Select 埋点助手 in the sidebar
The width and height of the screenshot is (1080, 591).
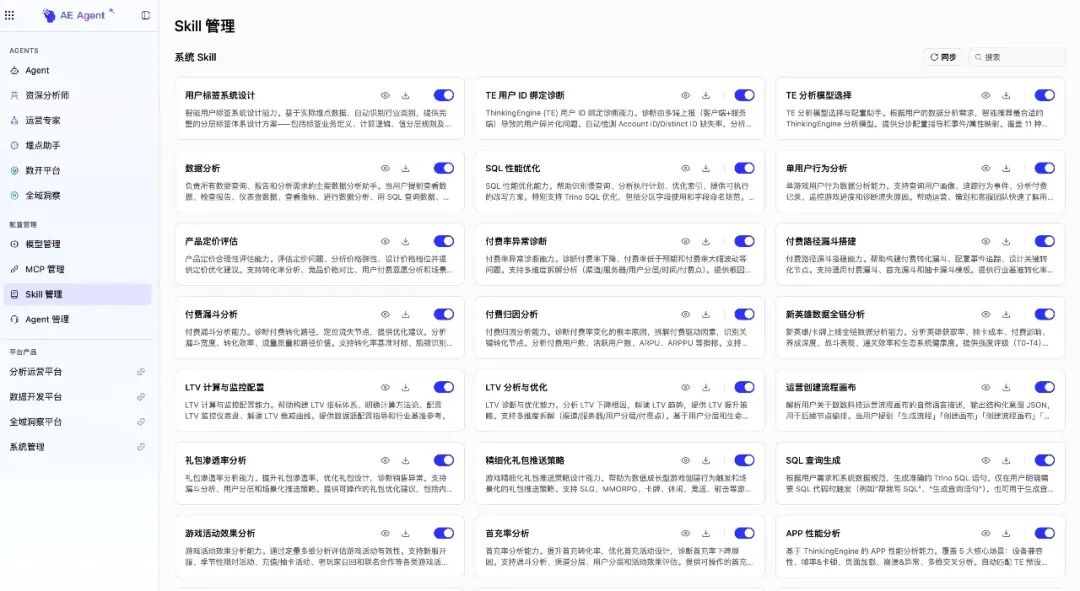tap(77, 145)
